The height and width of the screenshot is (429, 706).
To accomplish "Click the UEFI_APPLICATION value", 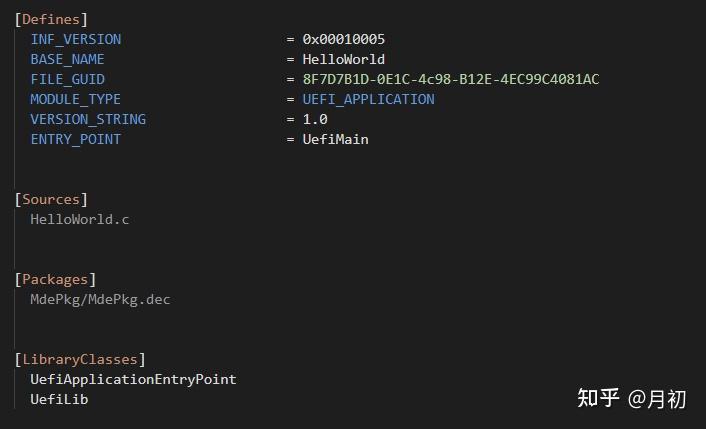I will (368, 99).
